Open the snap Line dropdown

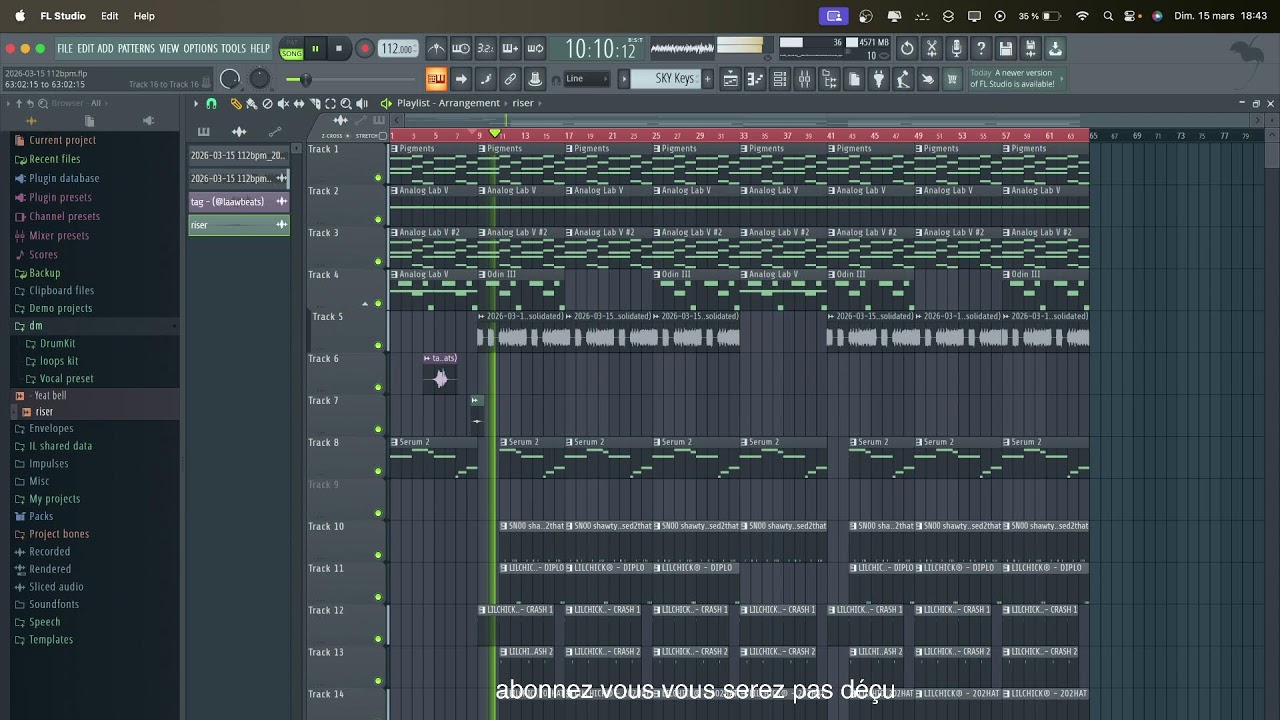click(587, 79)
